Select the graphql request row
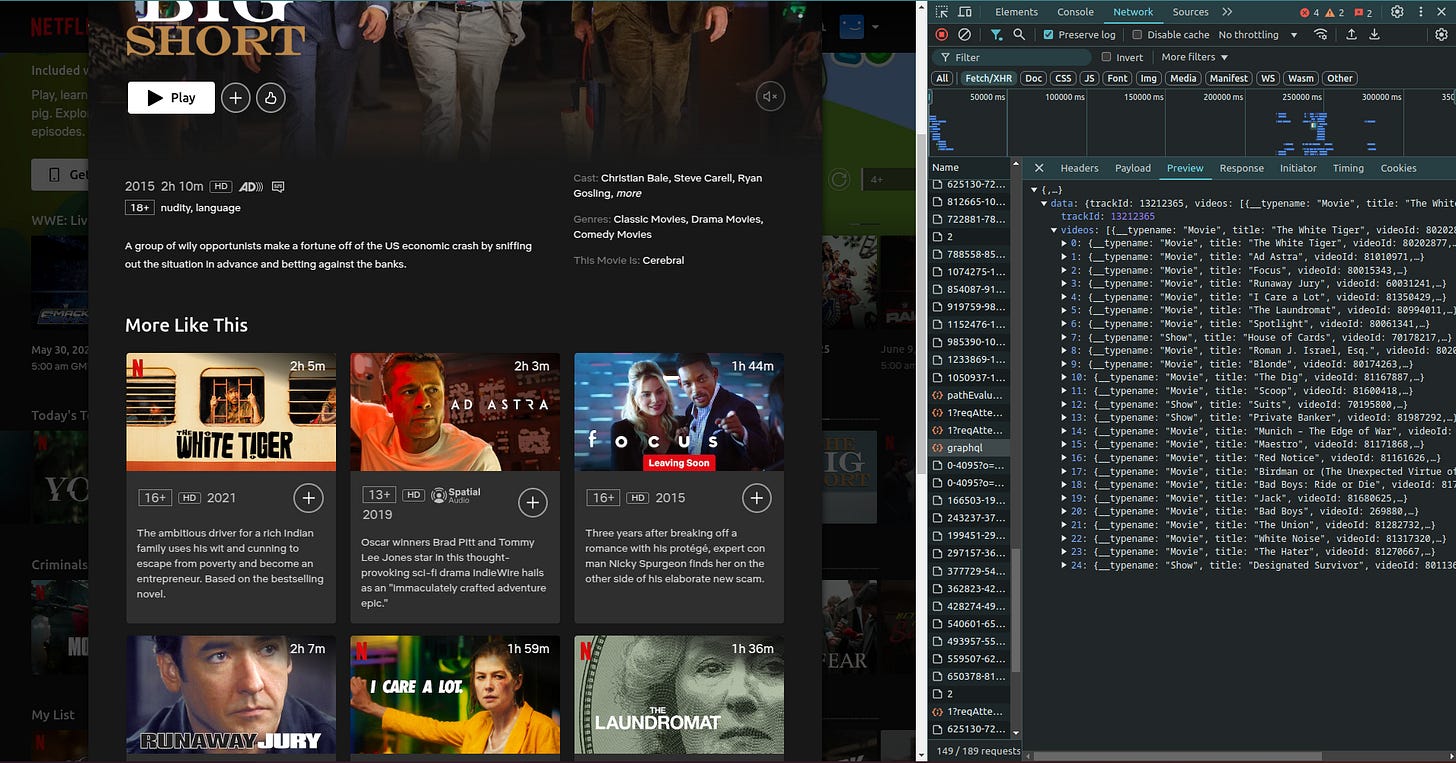Screen dimensions: 1456x763 click(x=969, y=448)
